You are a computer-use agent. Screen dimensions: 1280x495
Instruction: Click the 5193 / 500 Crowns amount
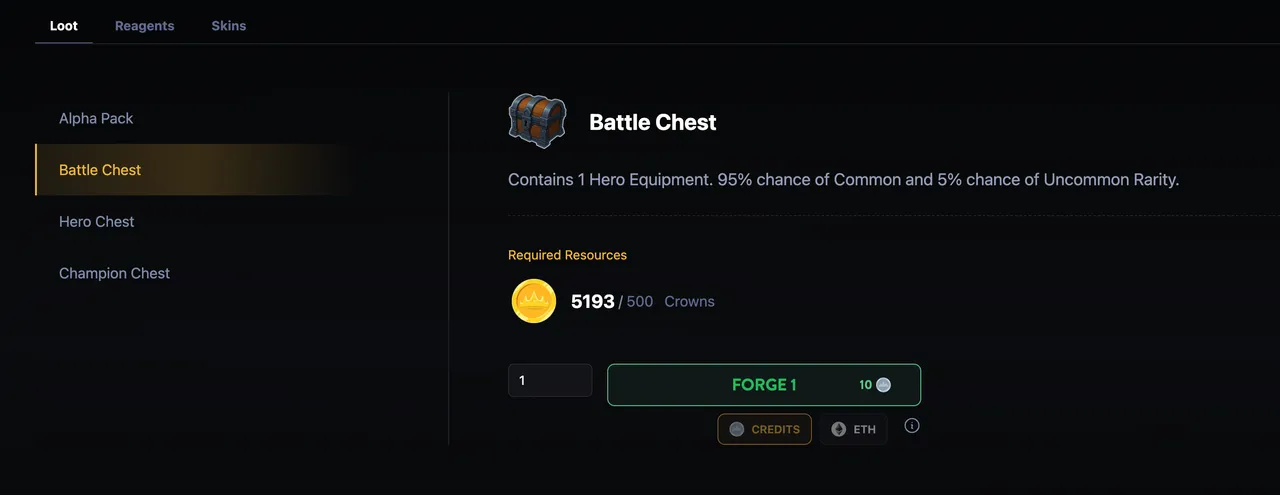pos(642,301)
